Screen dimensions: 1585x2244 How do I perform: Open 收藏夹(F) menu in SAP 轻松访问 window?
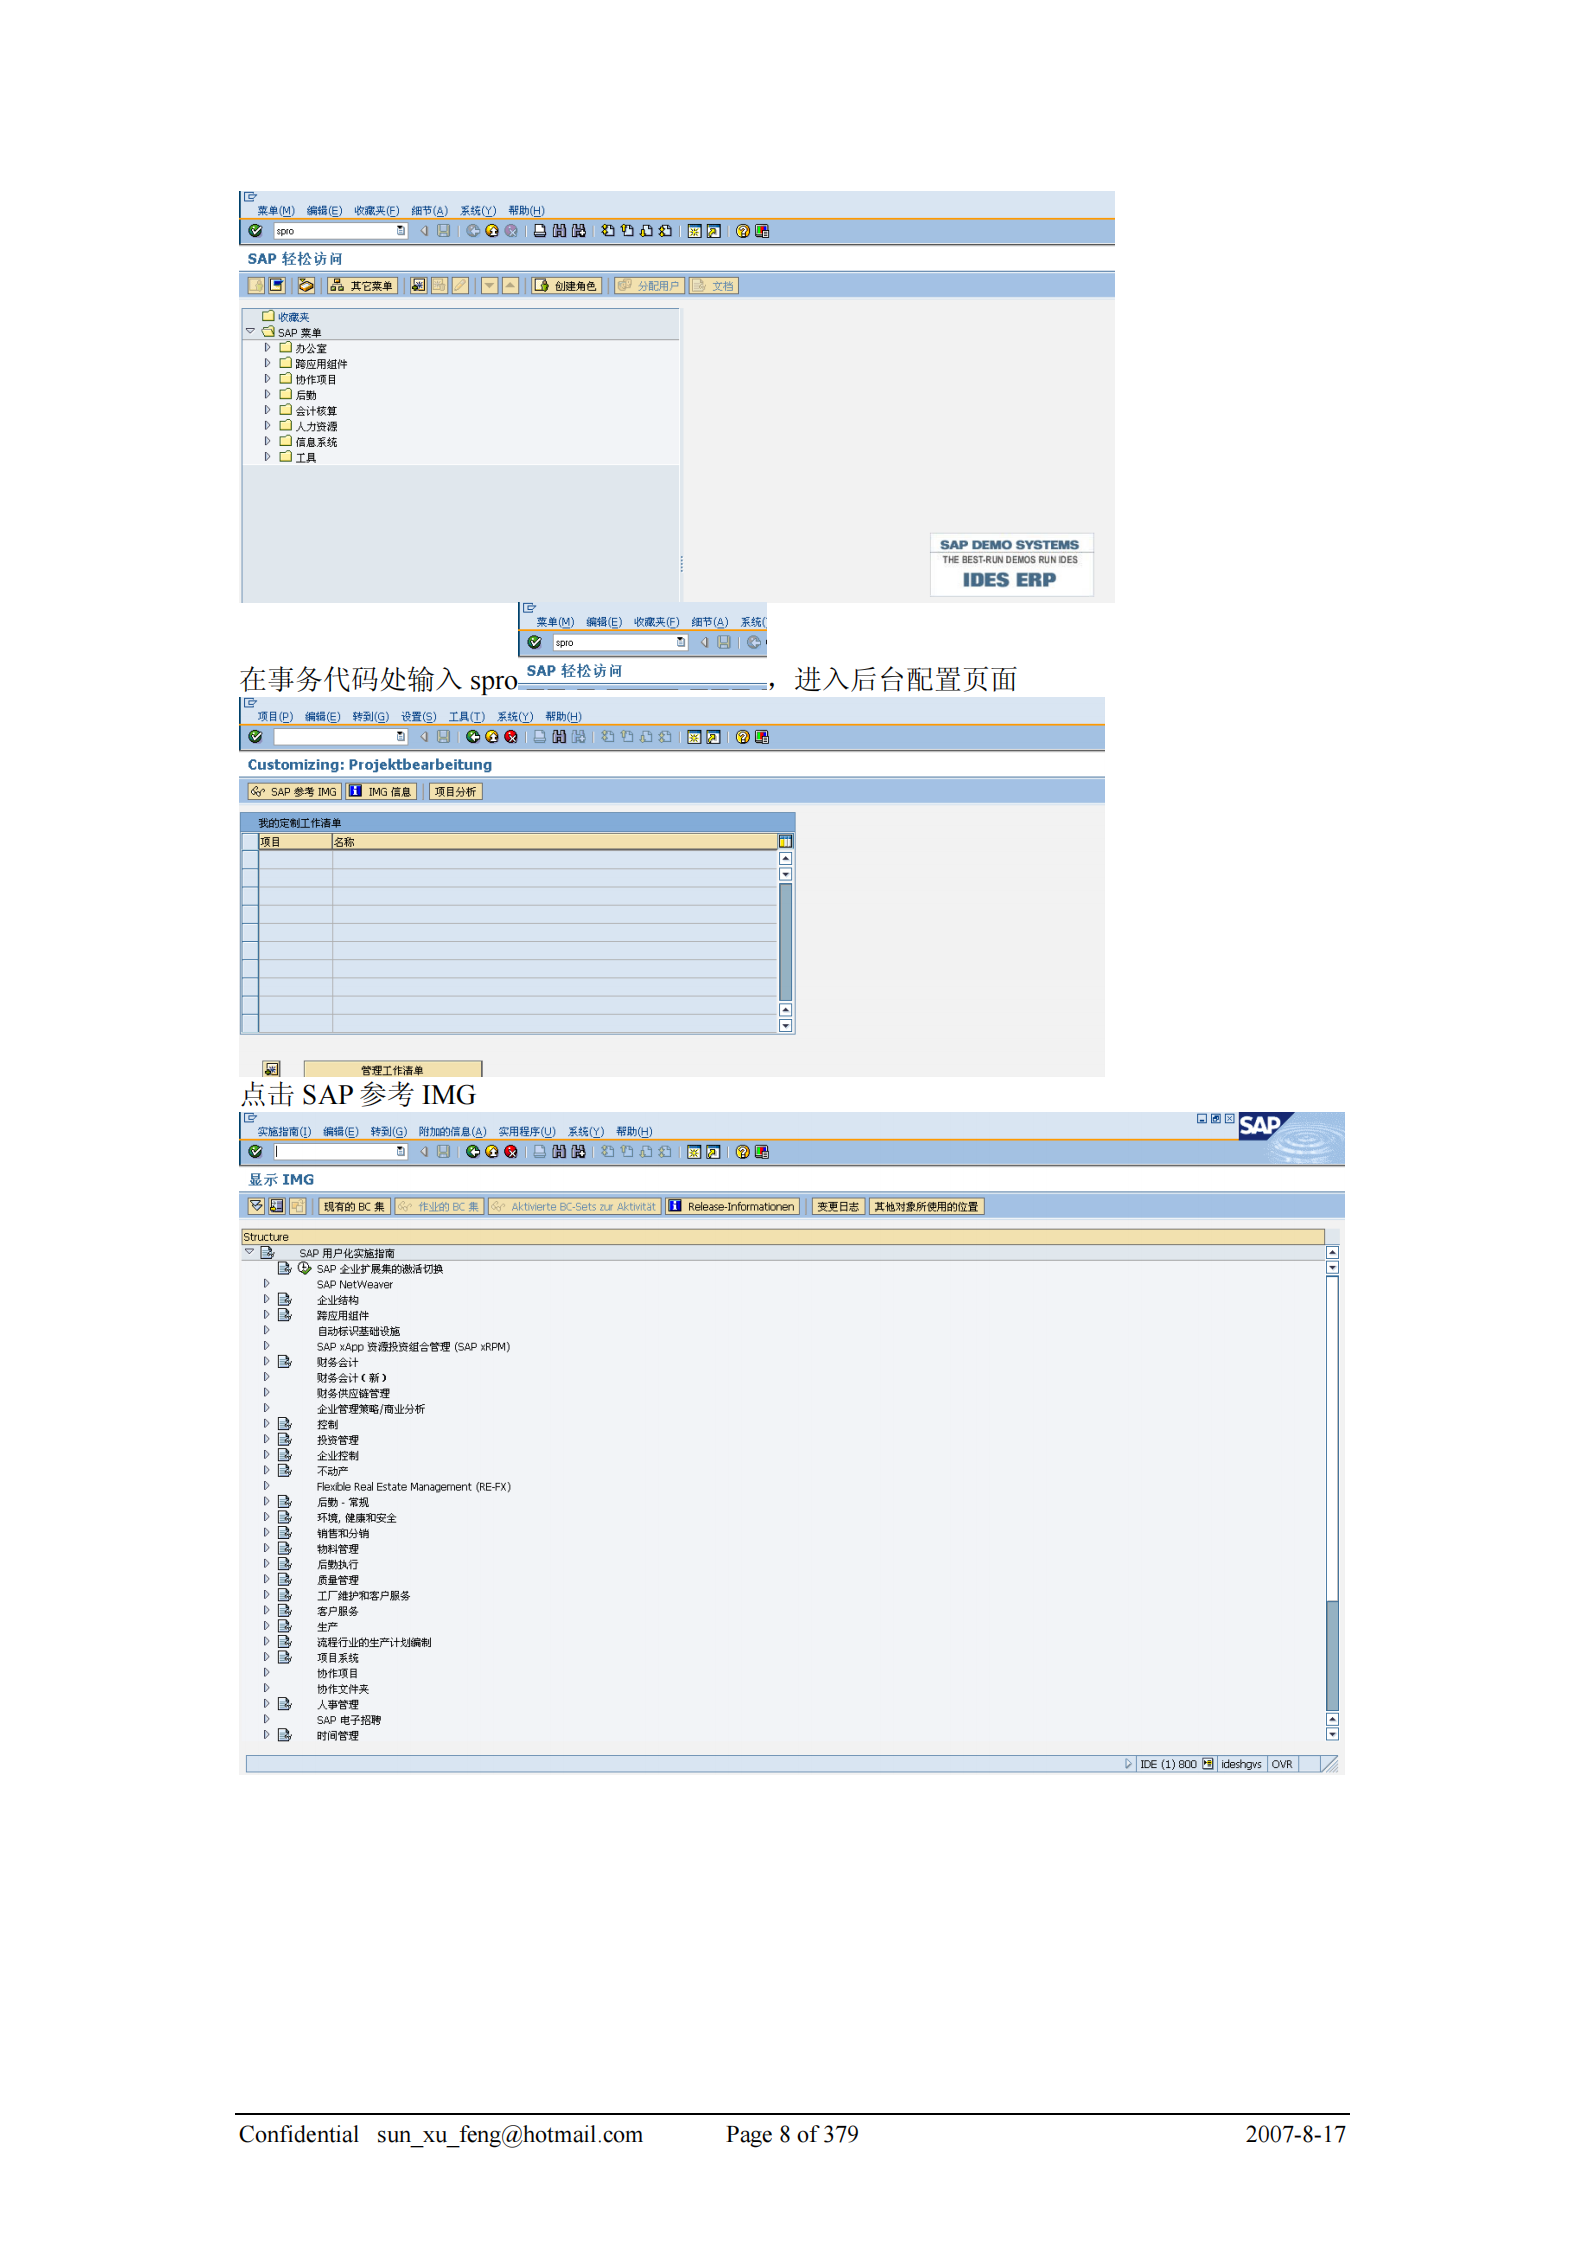[x=376, y=211]
